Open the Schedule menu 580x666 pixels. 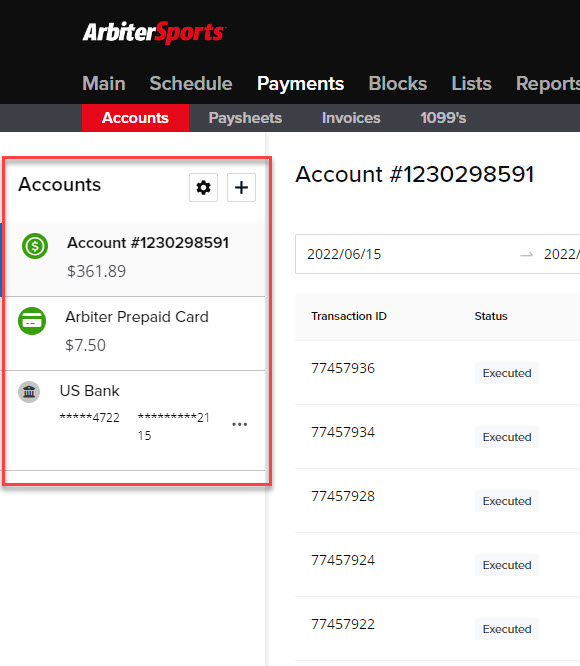191,83
